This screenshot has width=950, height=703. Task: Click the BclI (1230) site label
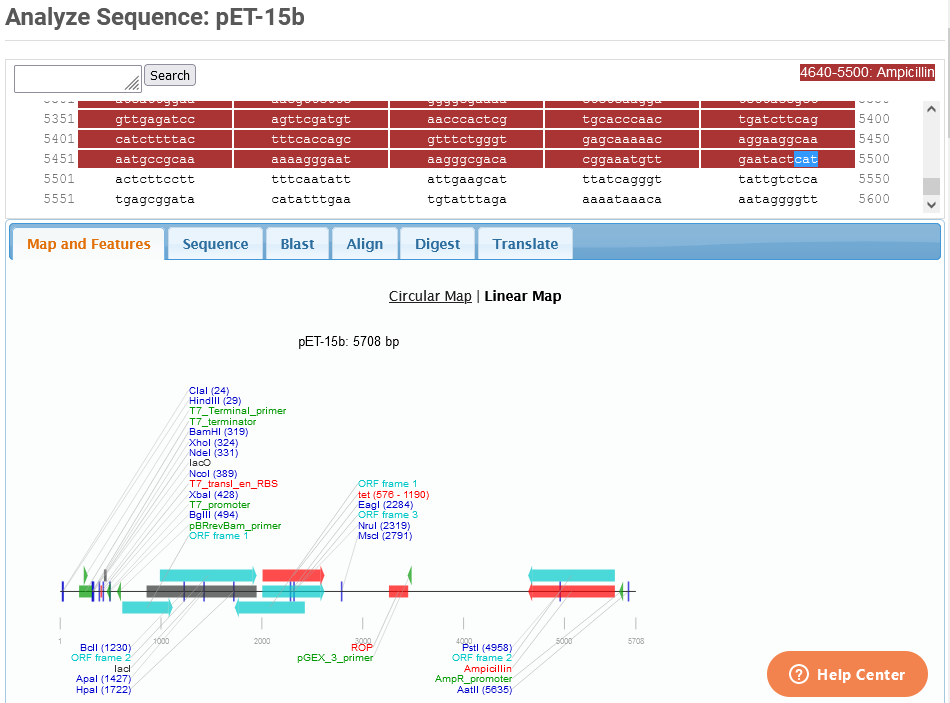point(105,648)
